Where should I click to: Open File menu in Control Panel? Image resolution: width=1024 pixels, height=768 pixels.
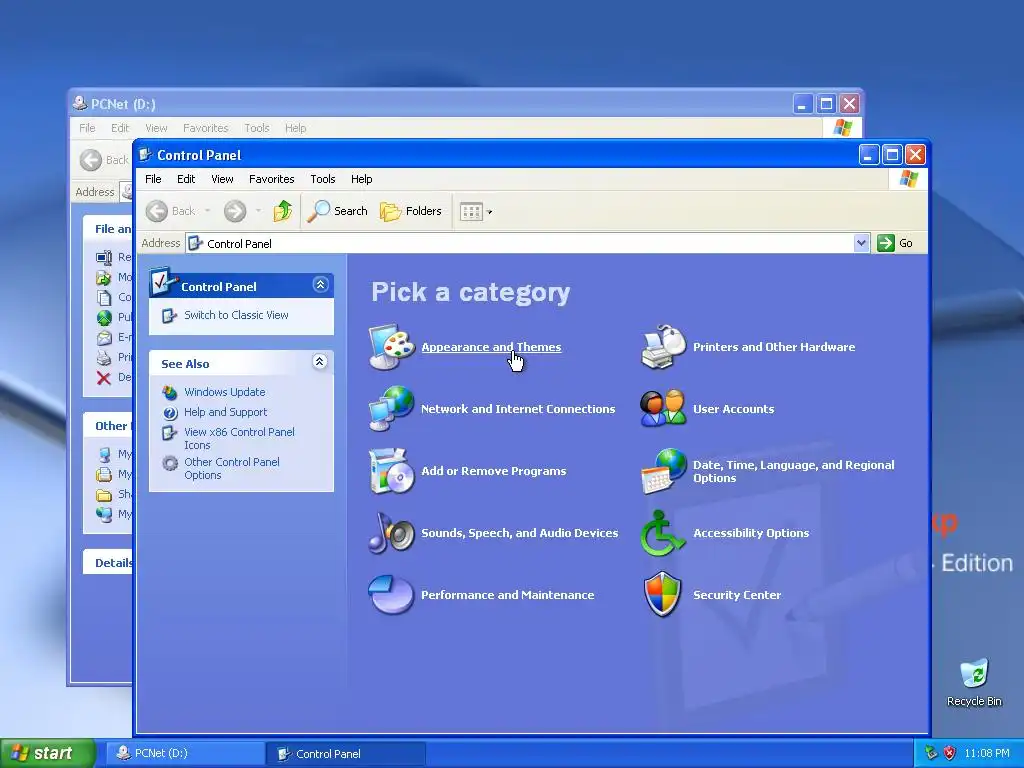[x=153, y=179]
